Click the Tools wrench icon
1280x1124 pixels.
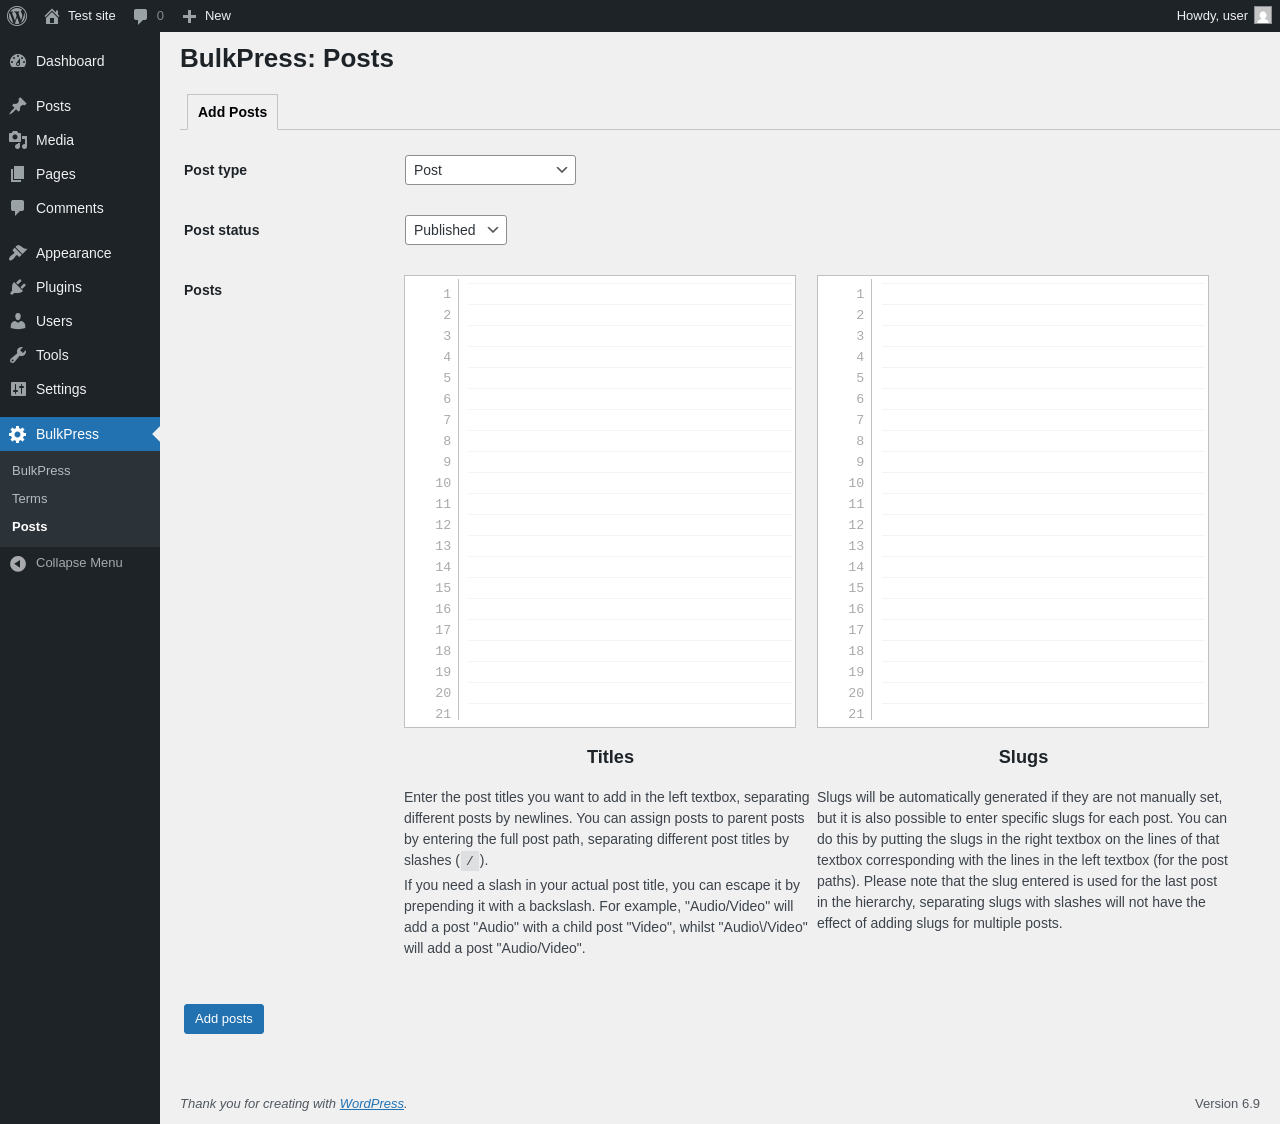[x=18, y=355]
